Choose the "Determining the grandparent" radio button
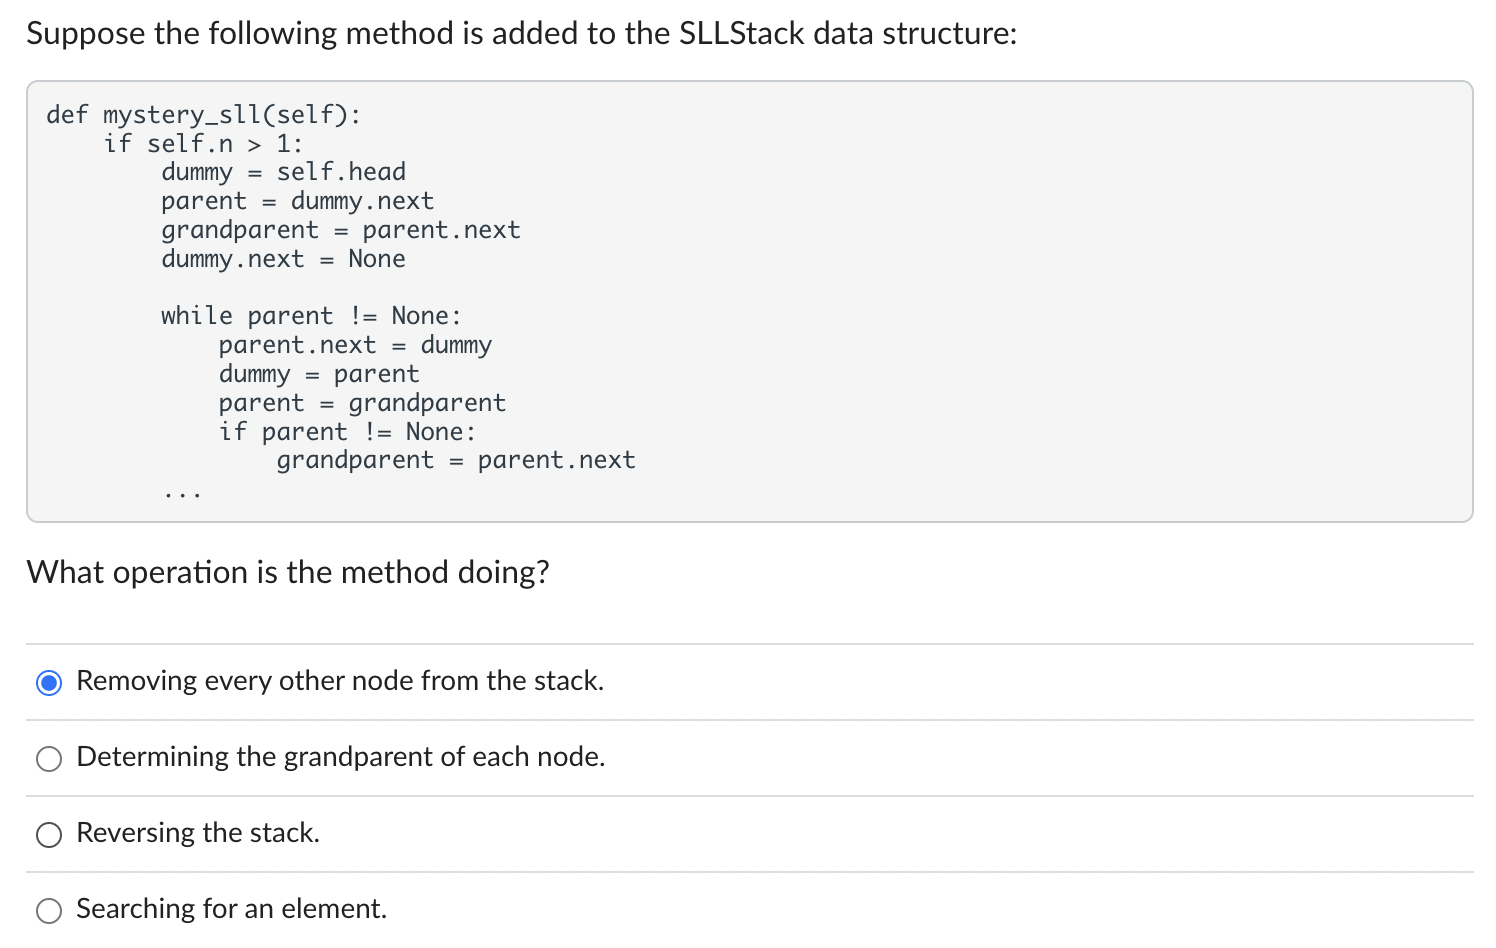 coord(49,759)
